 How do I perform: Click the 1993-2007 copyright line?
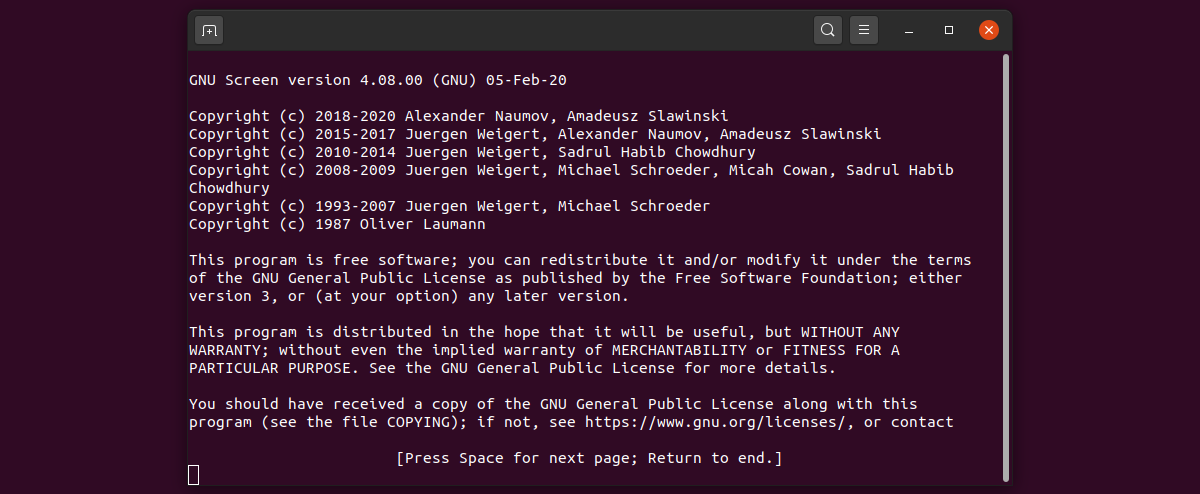pyautogui.click(x=450, y=206)
